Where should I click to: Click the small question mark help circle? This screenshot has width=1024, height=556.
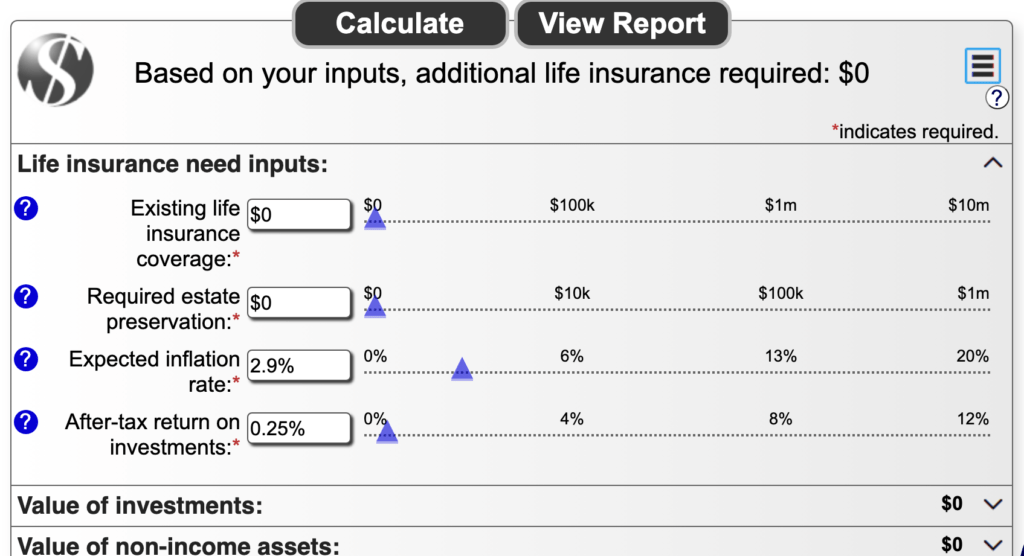coord(997,98)
